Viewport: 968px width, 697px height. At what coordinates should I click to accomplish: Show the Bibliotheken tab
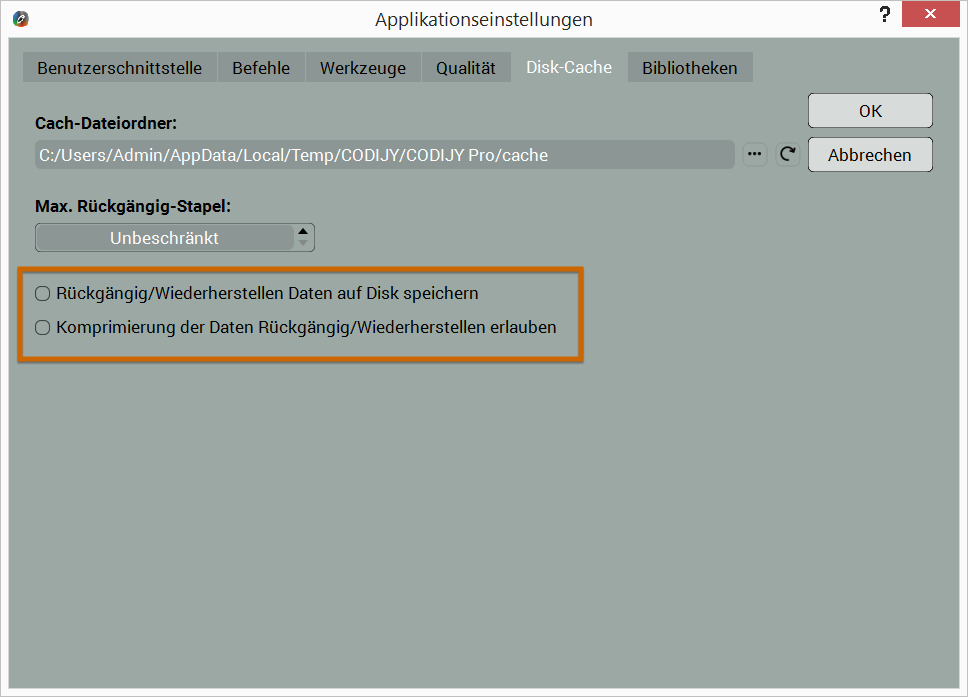click(x=690, y=68)
